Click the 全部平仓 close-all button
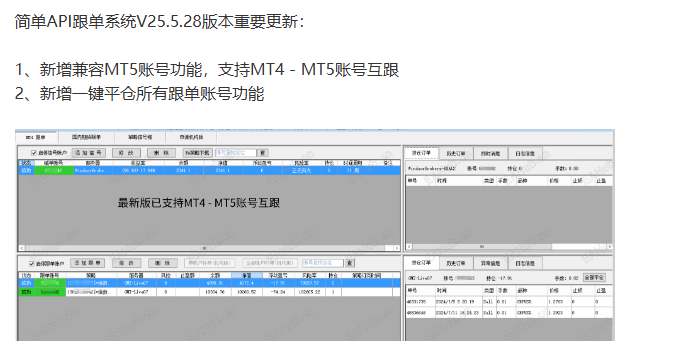The height and width of the screenshot is (364, 685). click(x=595, y=277)
